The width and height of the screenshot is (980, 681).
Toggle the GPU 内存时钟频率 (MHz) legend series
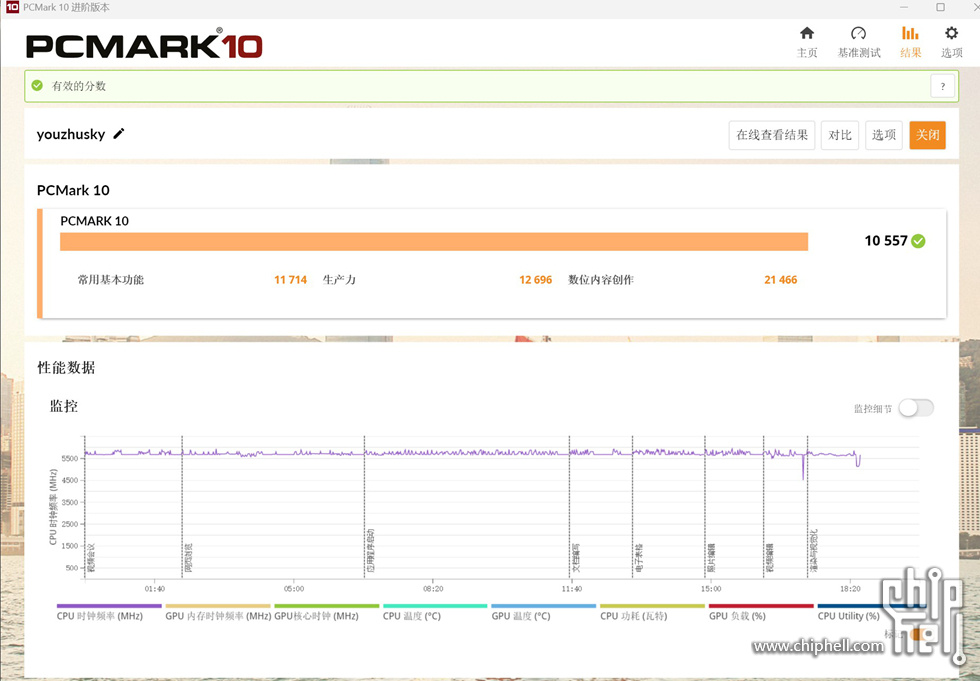pos(218,612)
